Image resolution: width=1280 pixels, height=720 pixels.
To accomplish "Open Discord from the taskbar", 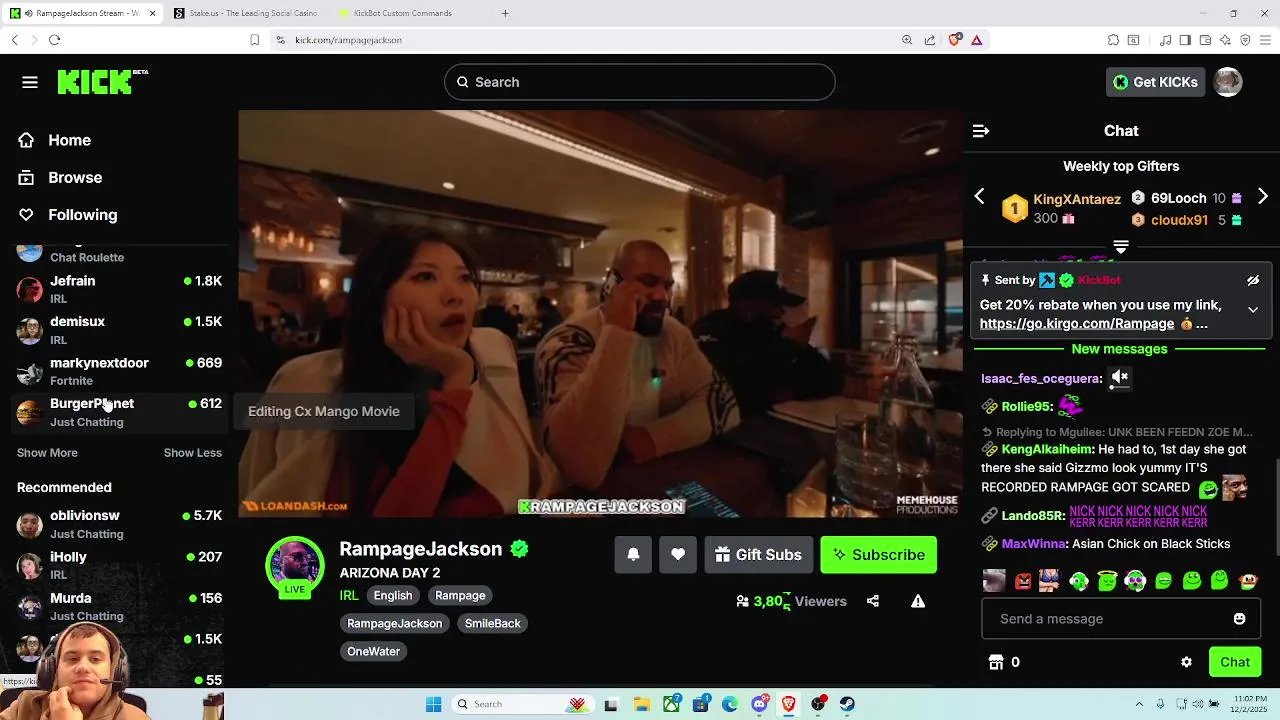I will click(759, 704).
